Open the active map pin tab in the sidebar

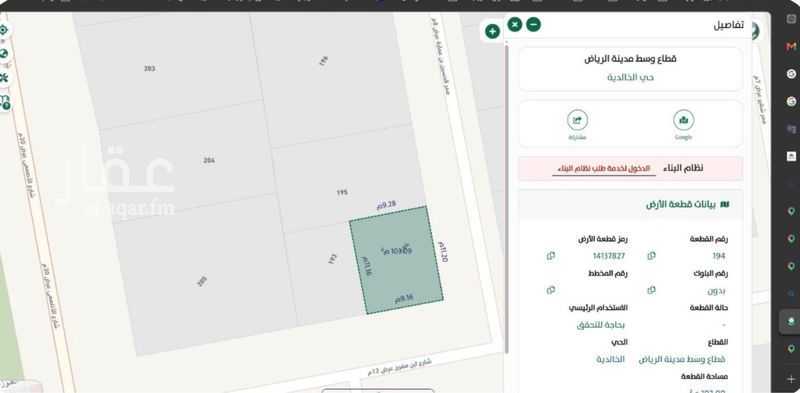(x=791, y=322)
